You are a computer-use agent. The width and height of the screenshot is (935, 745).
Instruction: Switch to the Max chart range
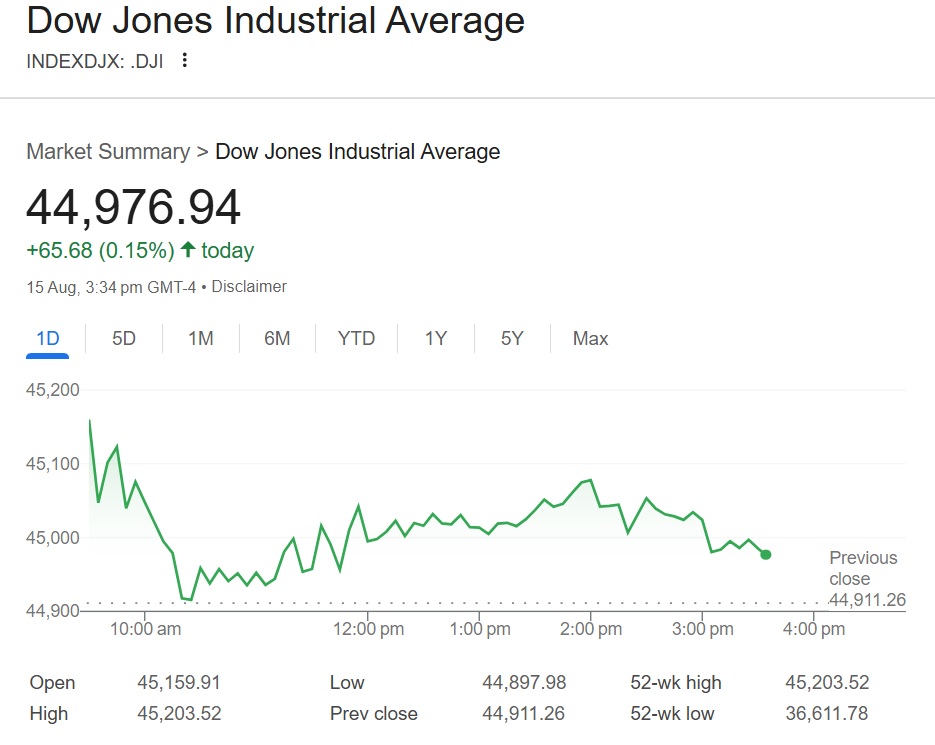tap(589, 339)
